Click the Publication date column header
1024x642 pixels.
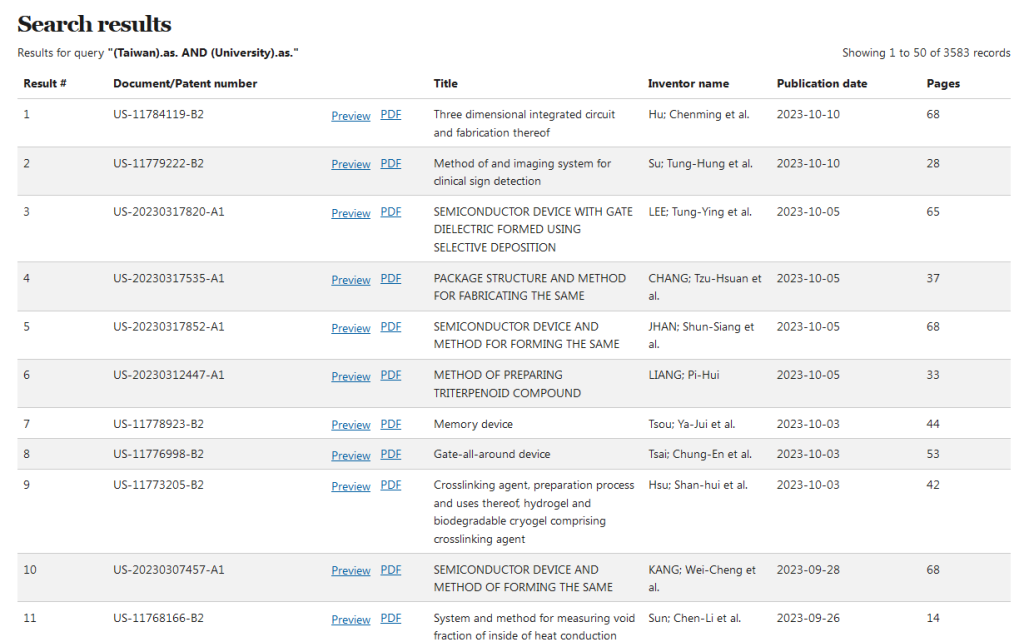(x=822, y=84)
